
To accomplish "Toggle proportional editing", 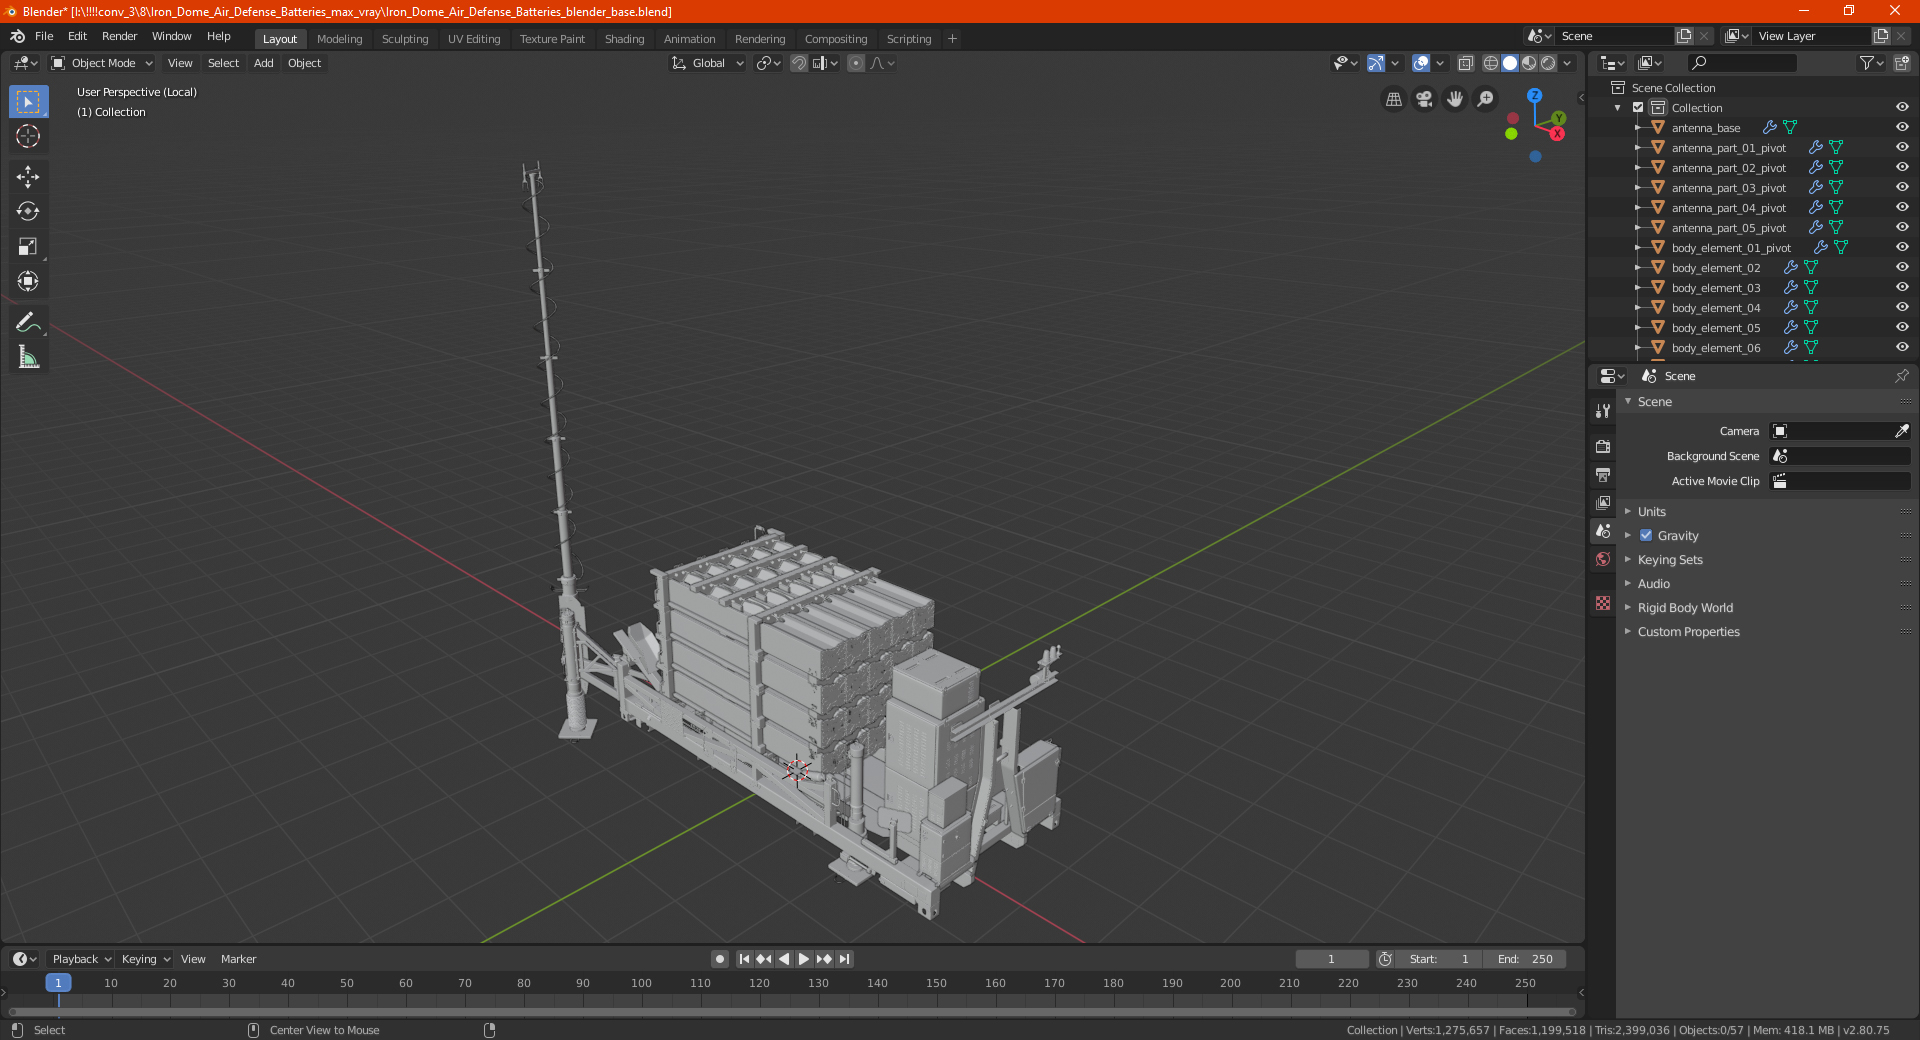I will (856, 63).
